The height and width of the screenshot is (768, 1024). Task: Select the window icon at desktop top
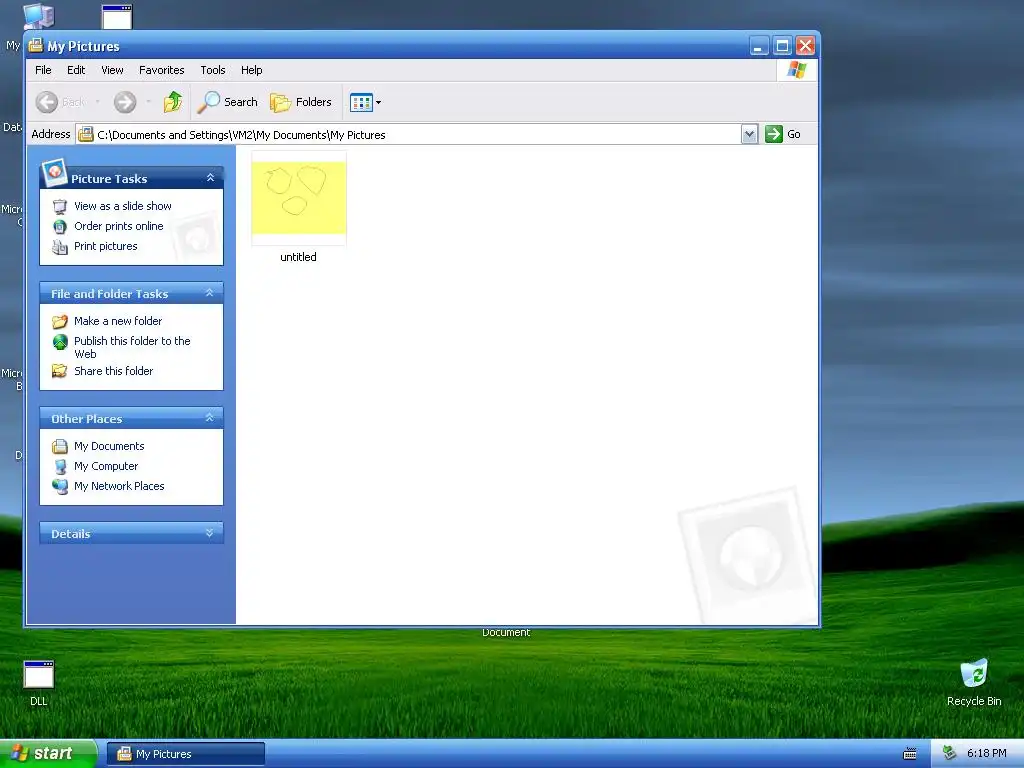tap(118, 16)
